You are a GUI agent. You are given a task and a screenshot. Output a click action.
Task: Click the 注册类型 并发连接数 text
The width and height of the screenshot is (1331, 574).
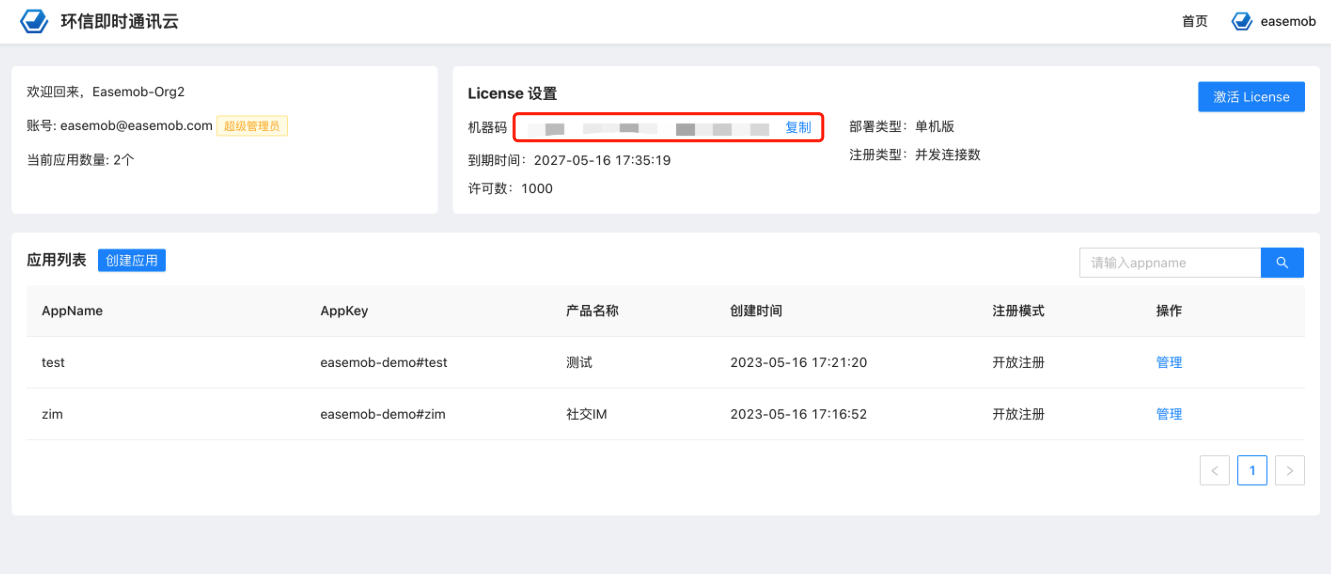[x=914, y=154]
